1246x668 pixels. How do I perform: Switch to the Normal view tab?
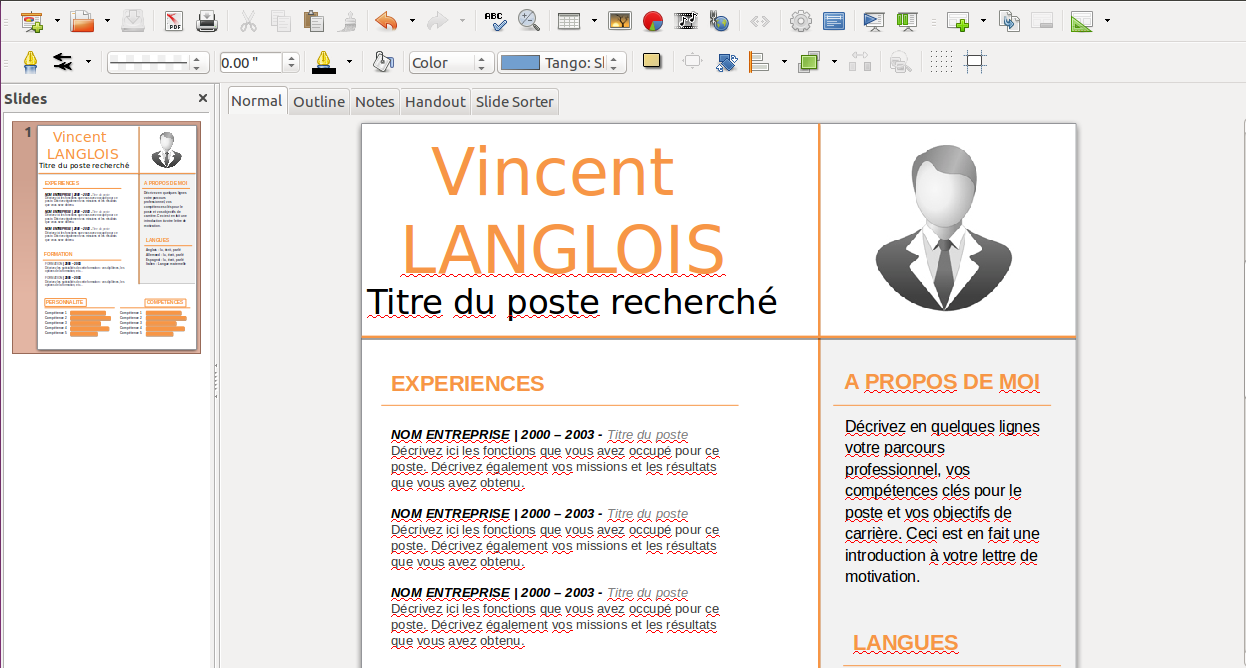(x=257, y=100)
